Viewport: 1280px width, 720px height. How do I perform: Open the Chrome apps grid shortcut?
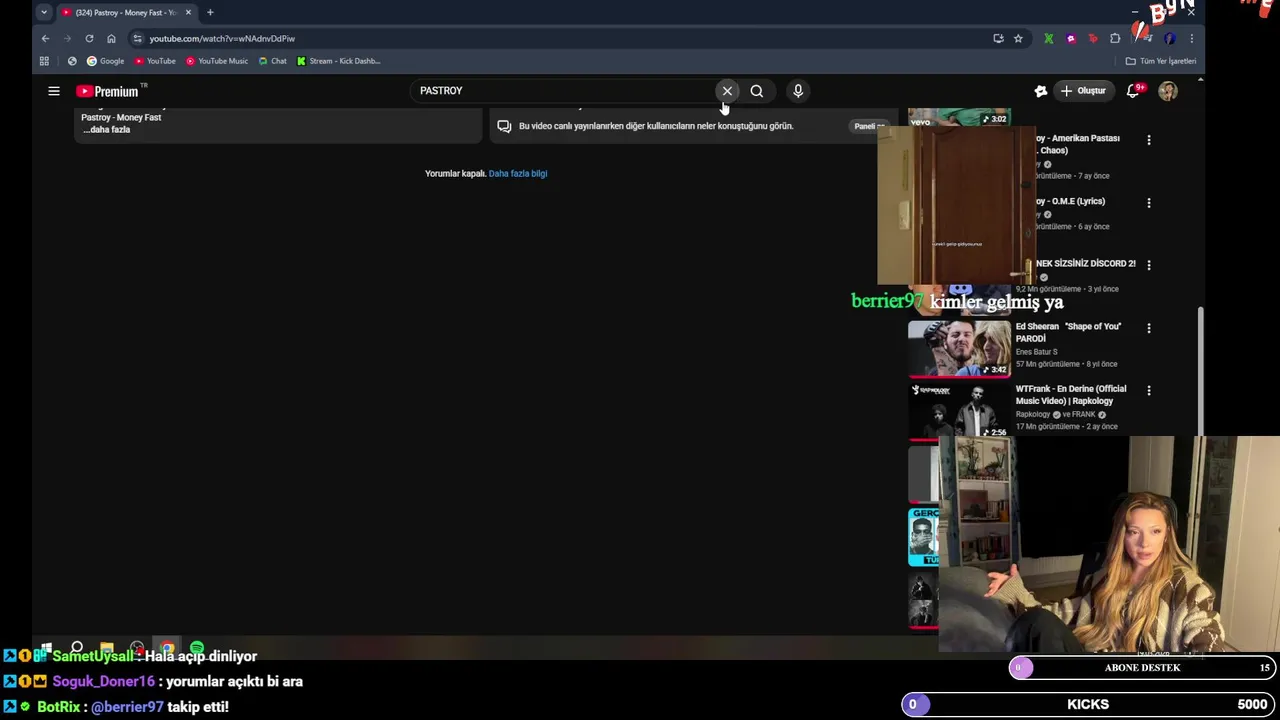[44, 61]
